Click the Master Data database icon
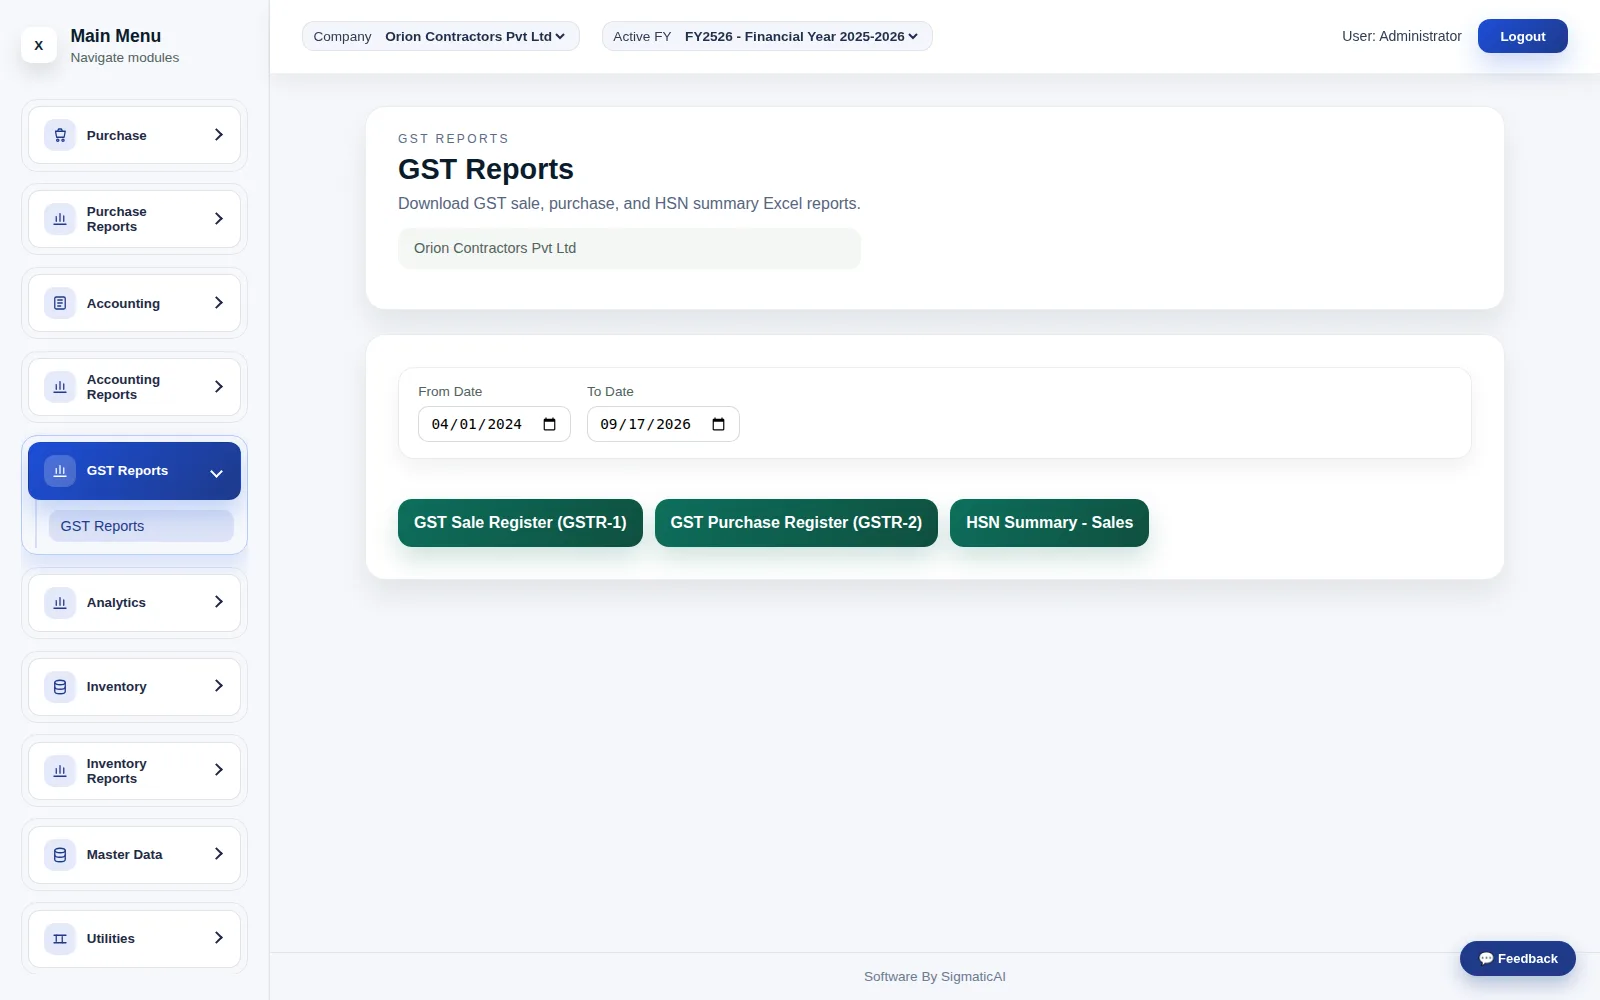1600x1000 pixels. pos(60,855)
